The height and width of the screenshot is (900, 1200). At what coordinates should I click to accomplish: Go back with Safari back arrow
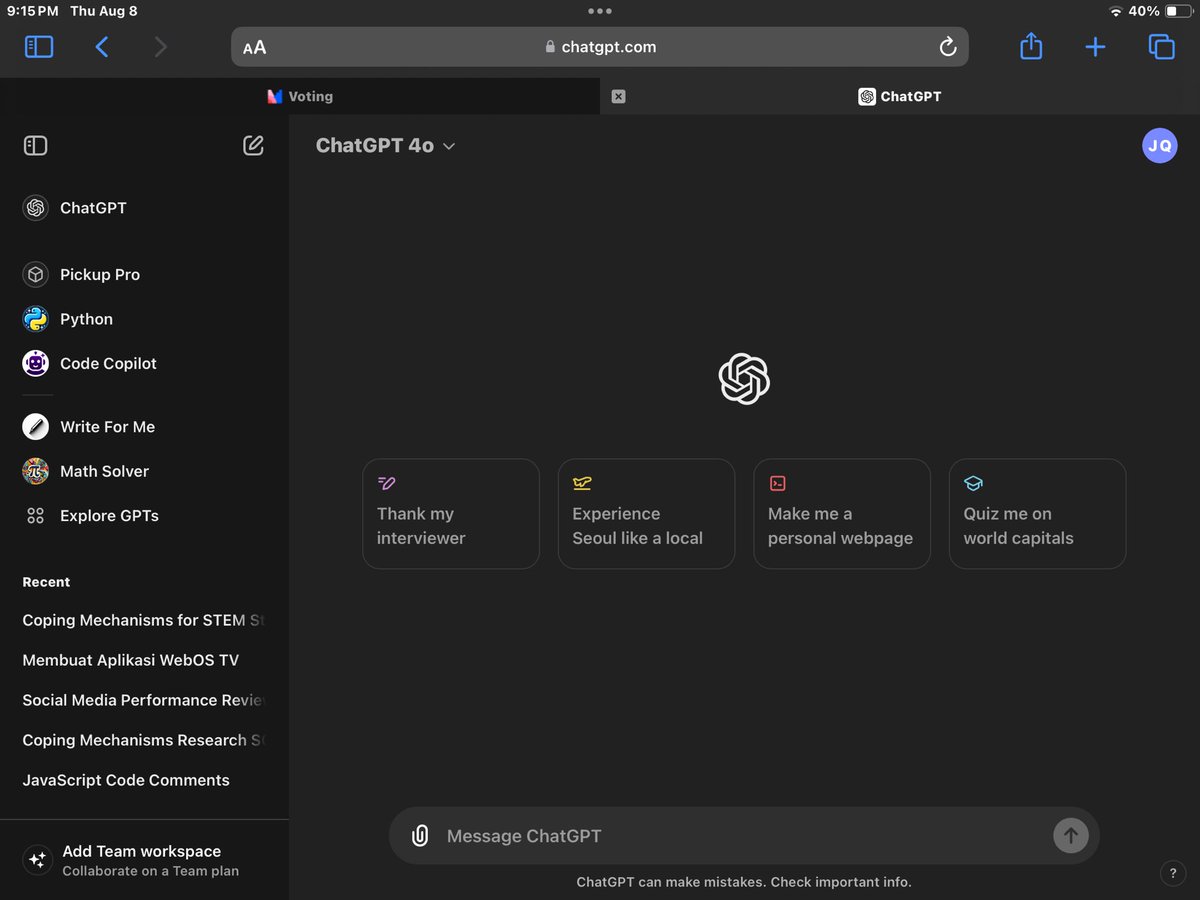(x=101, y=47)
